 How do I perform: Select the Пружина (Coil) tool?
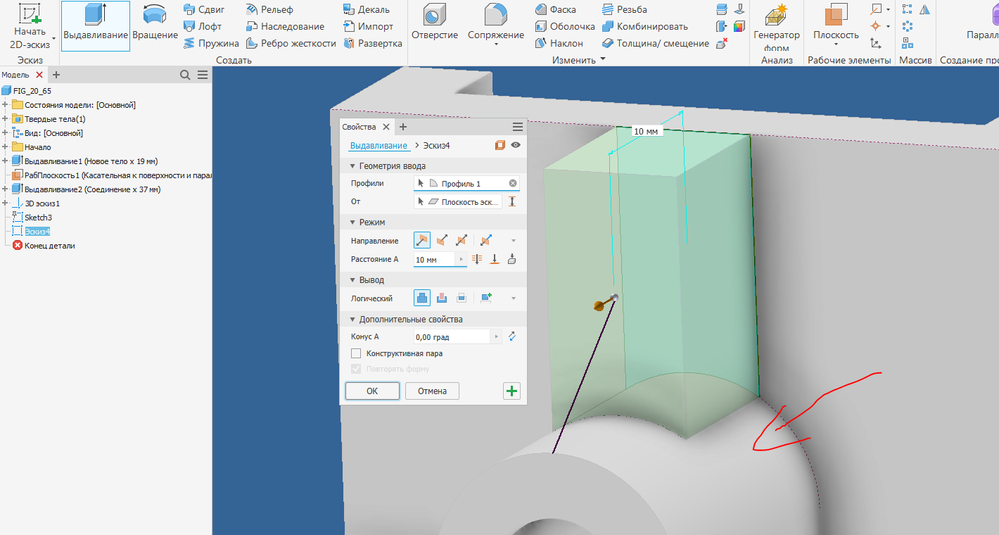coord(211,43)
